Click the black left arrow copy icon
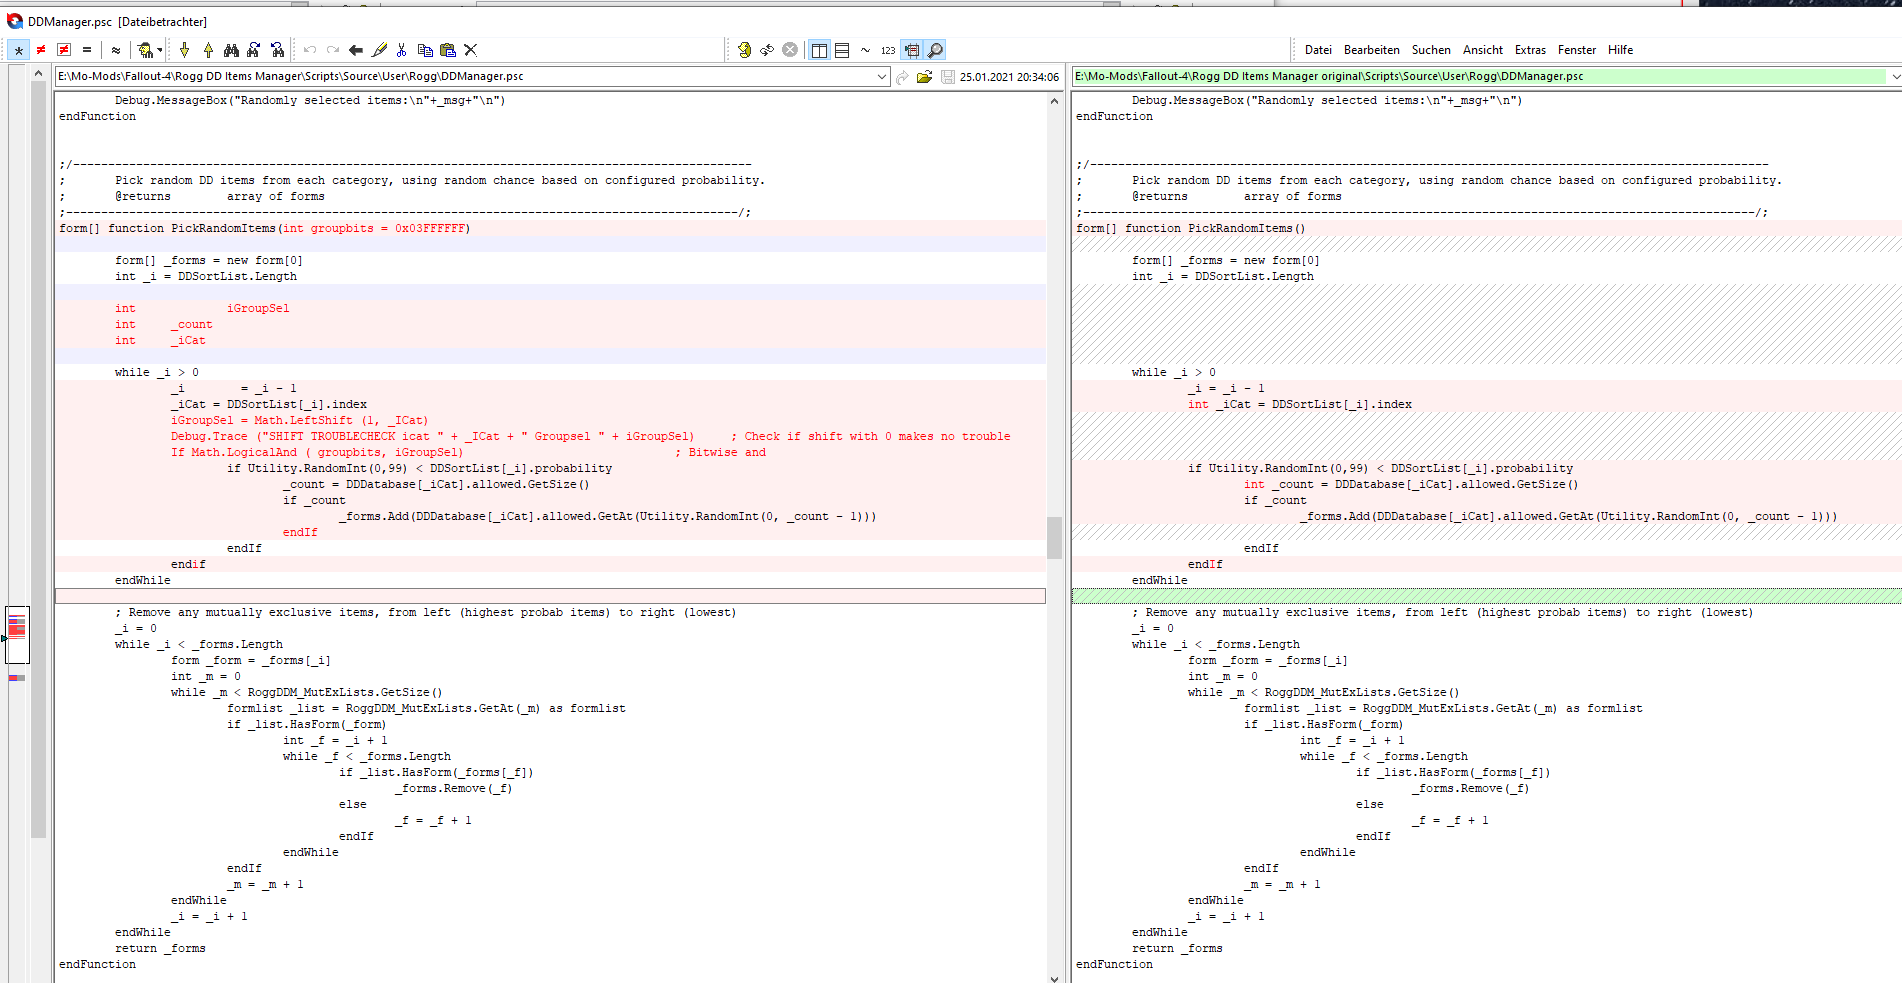Screen dimensions: 1902x983 [x=356, y=50]
